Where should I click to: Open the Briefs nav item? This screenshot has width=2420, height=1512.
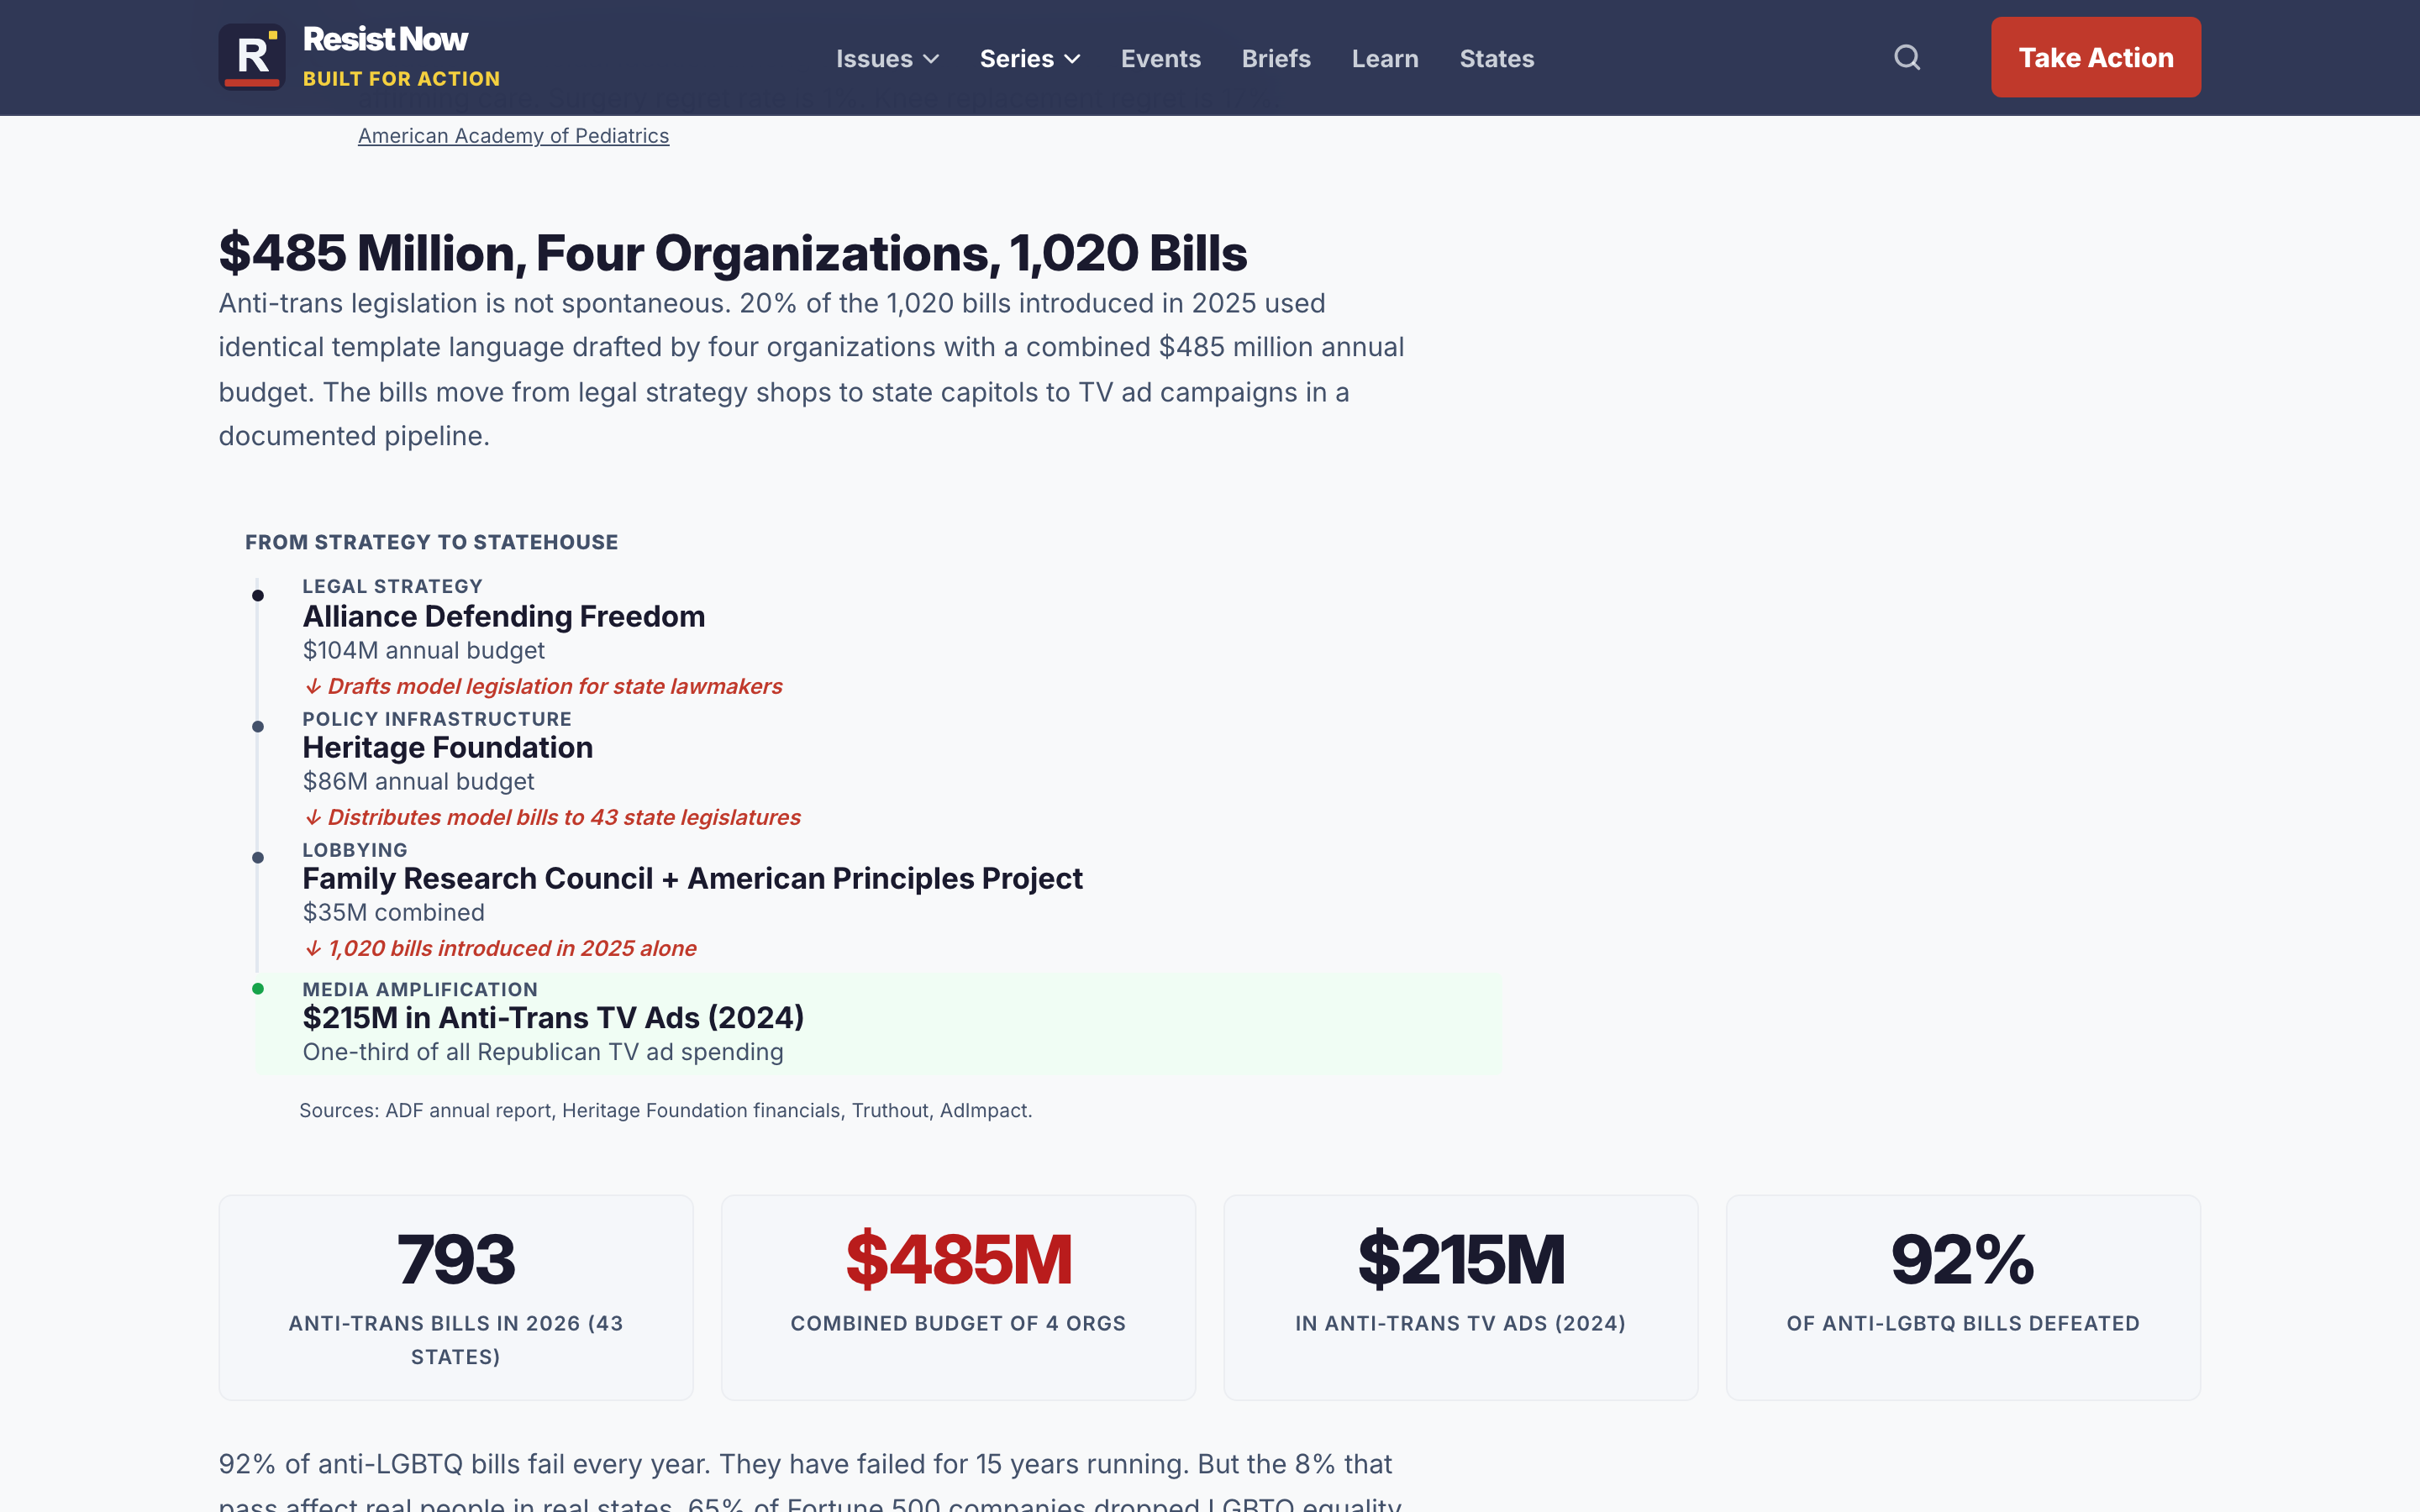[x=1276, y=59]
